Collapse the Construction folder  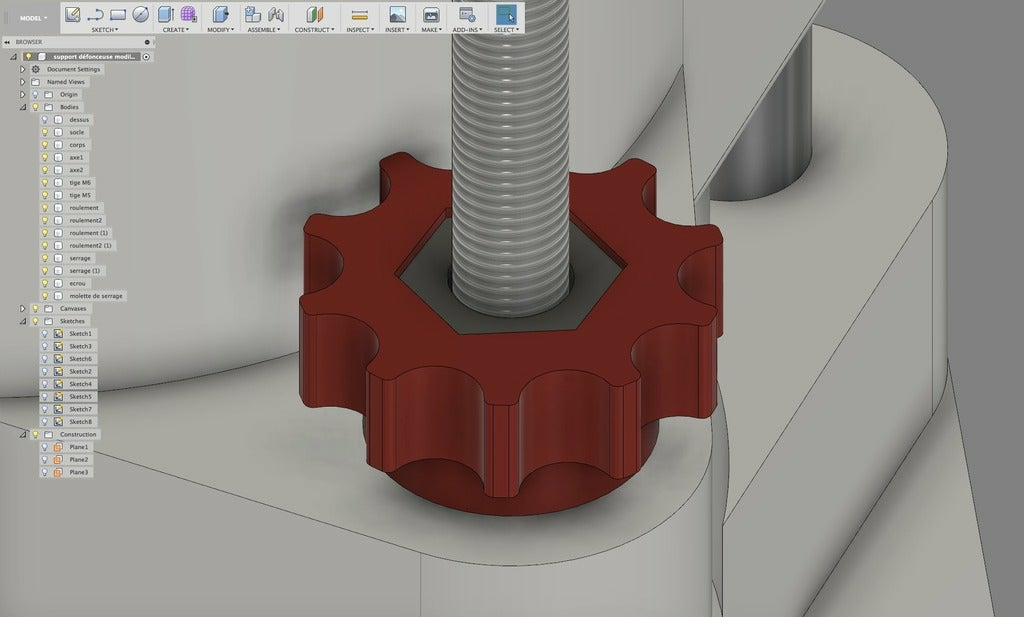click(23, 434)
